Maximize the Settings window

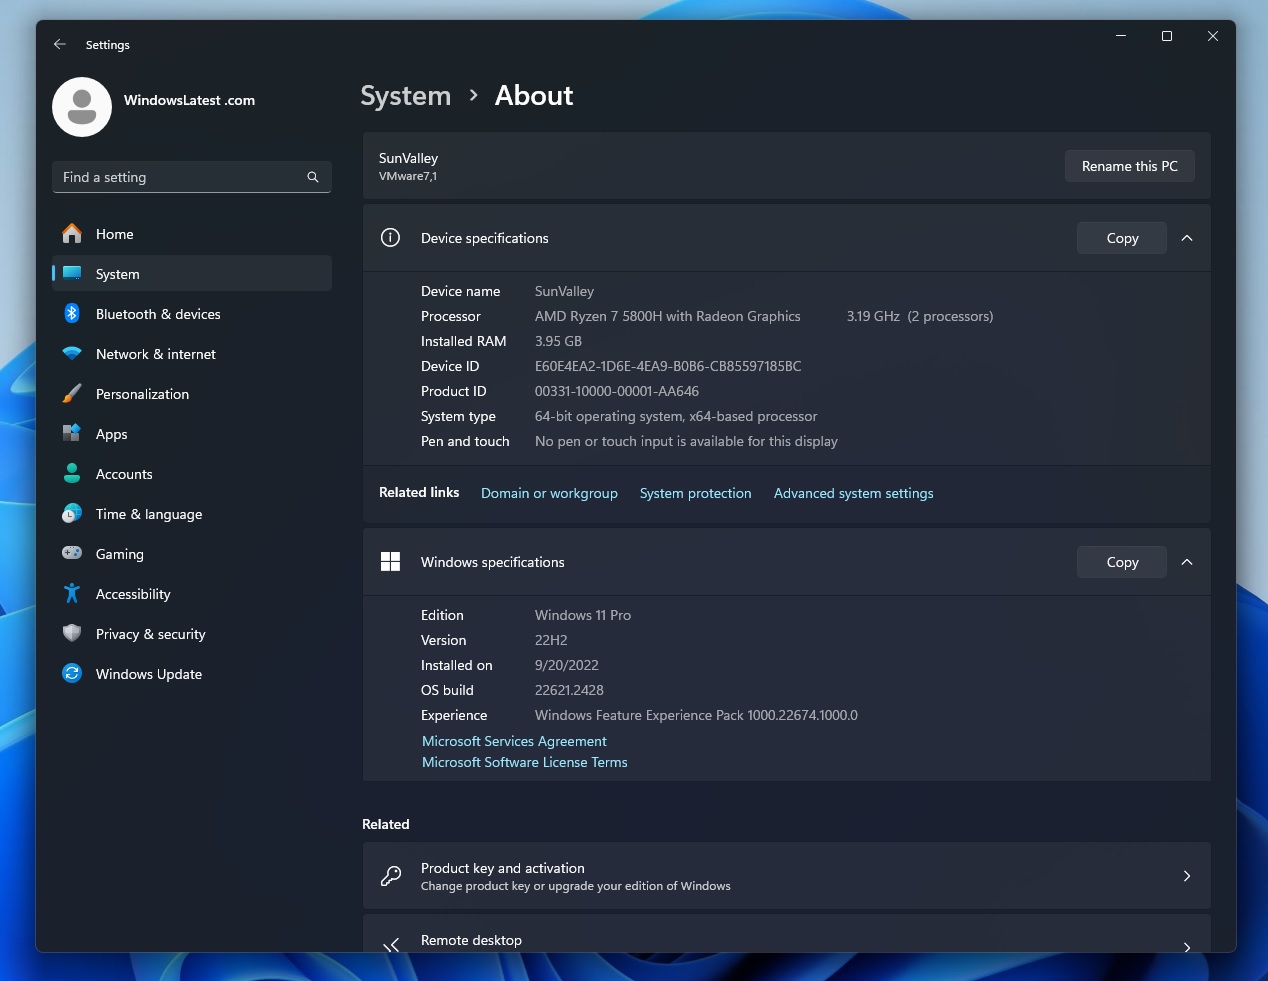click(x=1166, y=36)
